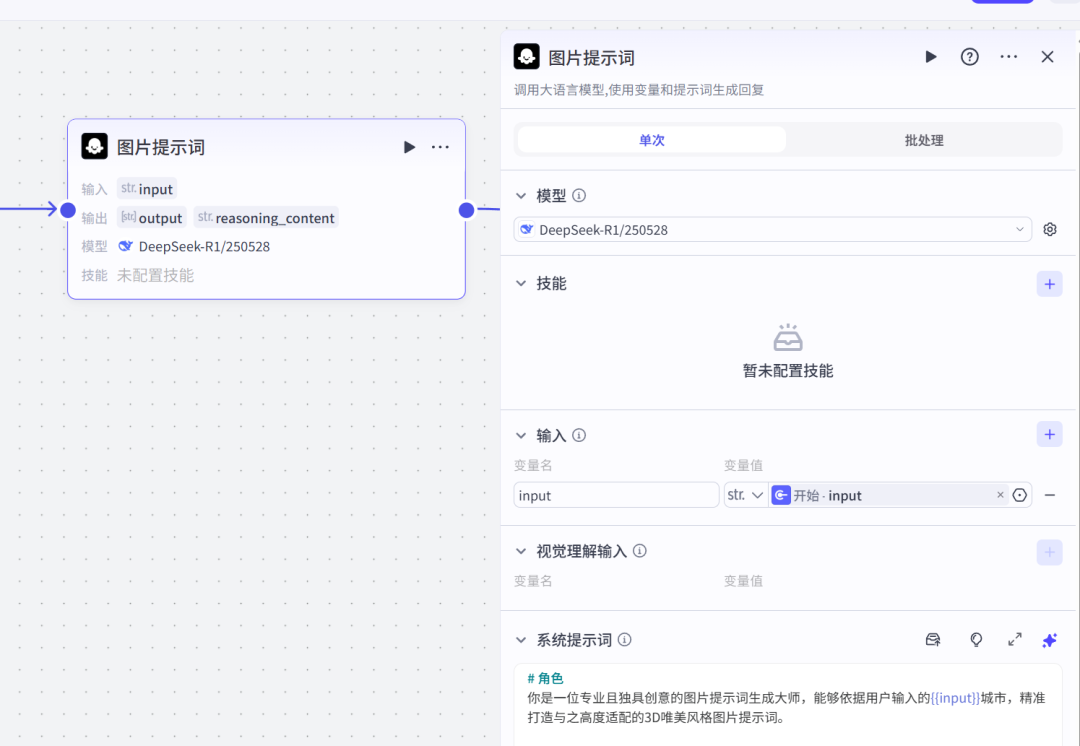Click the 图片提示词 title on the canvas node
The height and width of the screenshot is (746, 1080).
[x=160, y=147]
